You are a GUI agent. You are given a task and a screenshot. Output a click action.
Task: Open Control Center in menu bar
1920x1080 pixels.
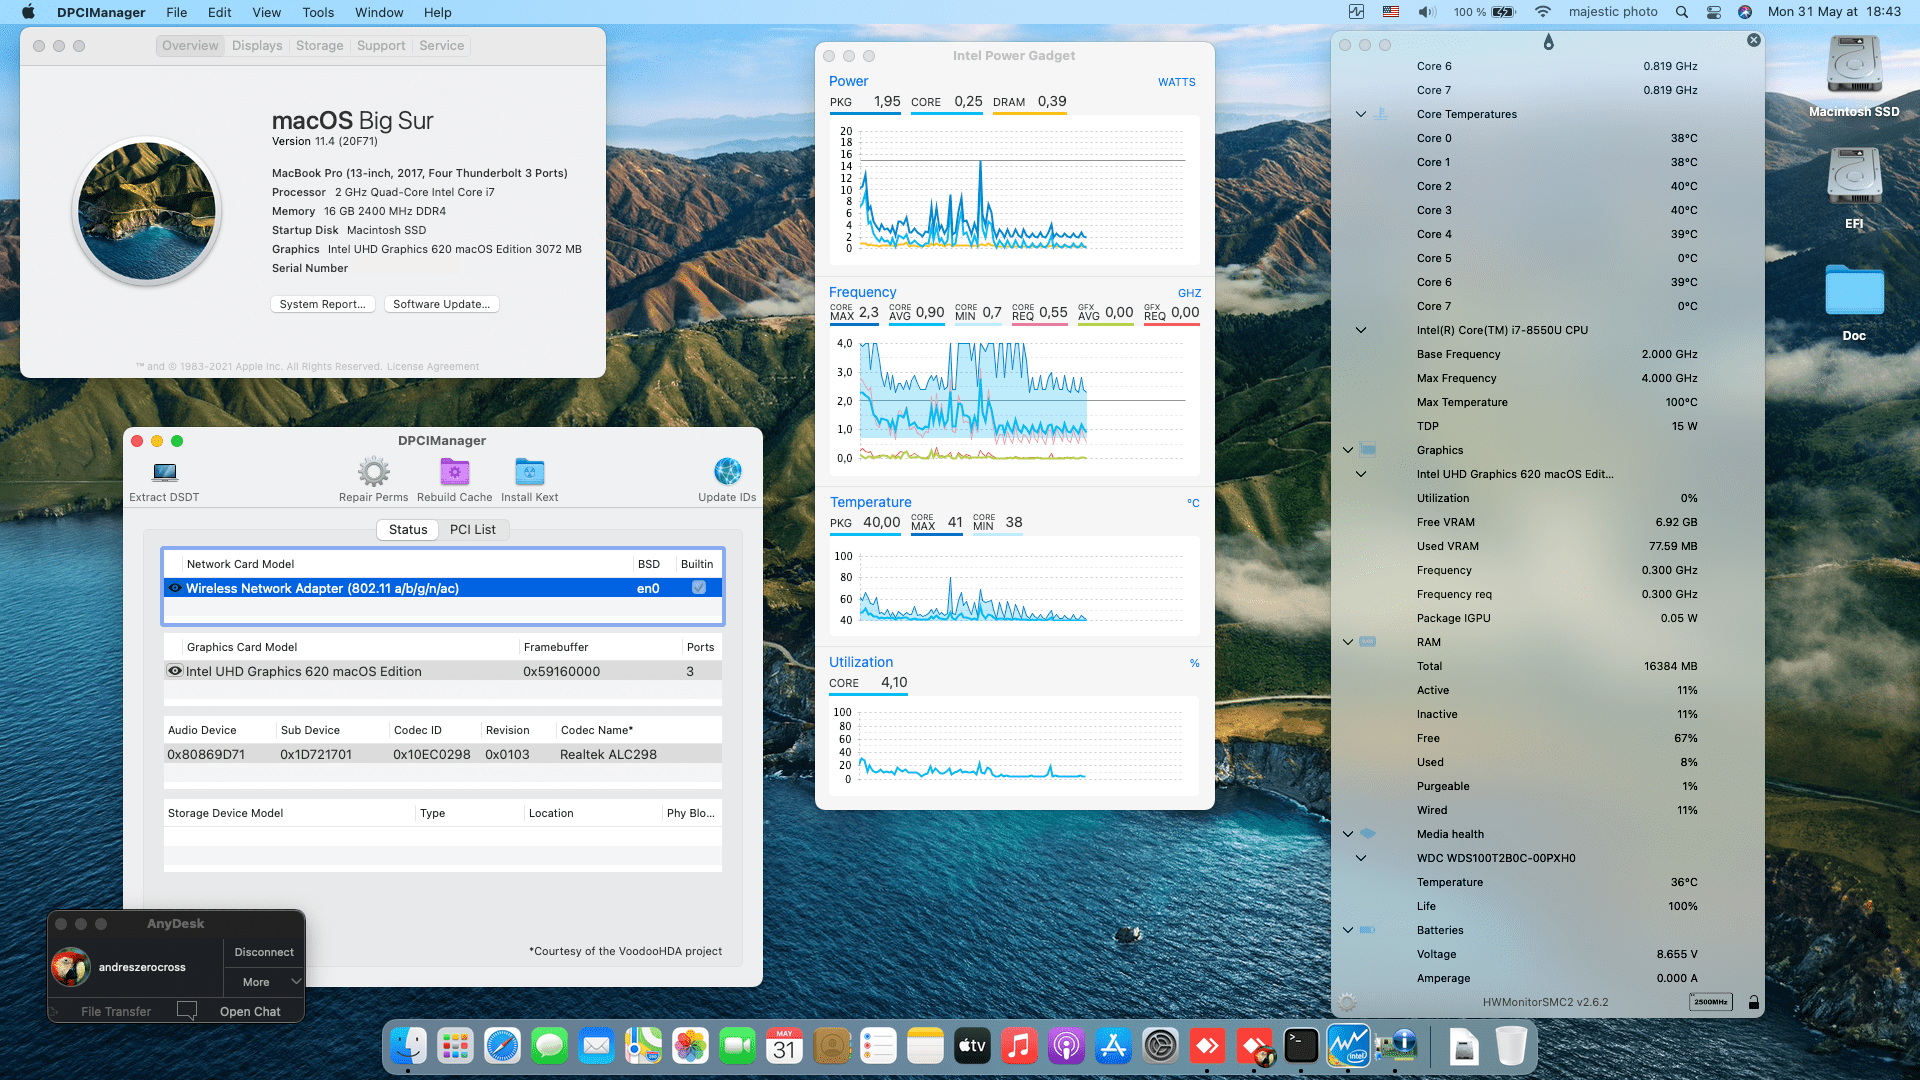coord(1713,12)
